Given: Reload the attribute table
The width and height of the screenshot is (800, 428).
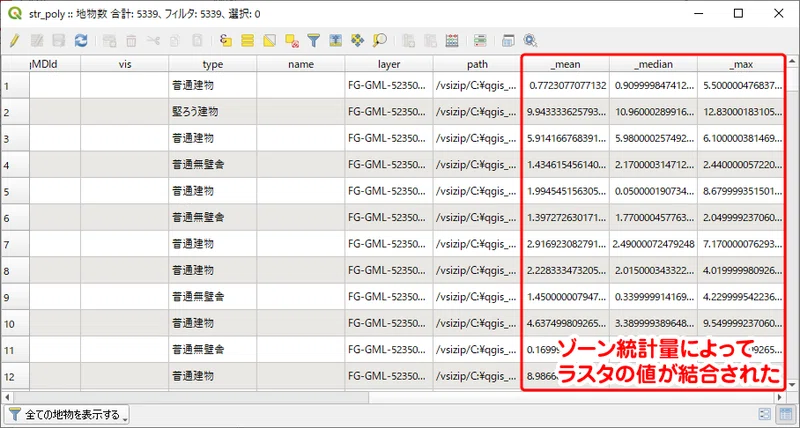Looking at the screenshot, I should (81, 40).
